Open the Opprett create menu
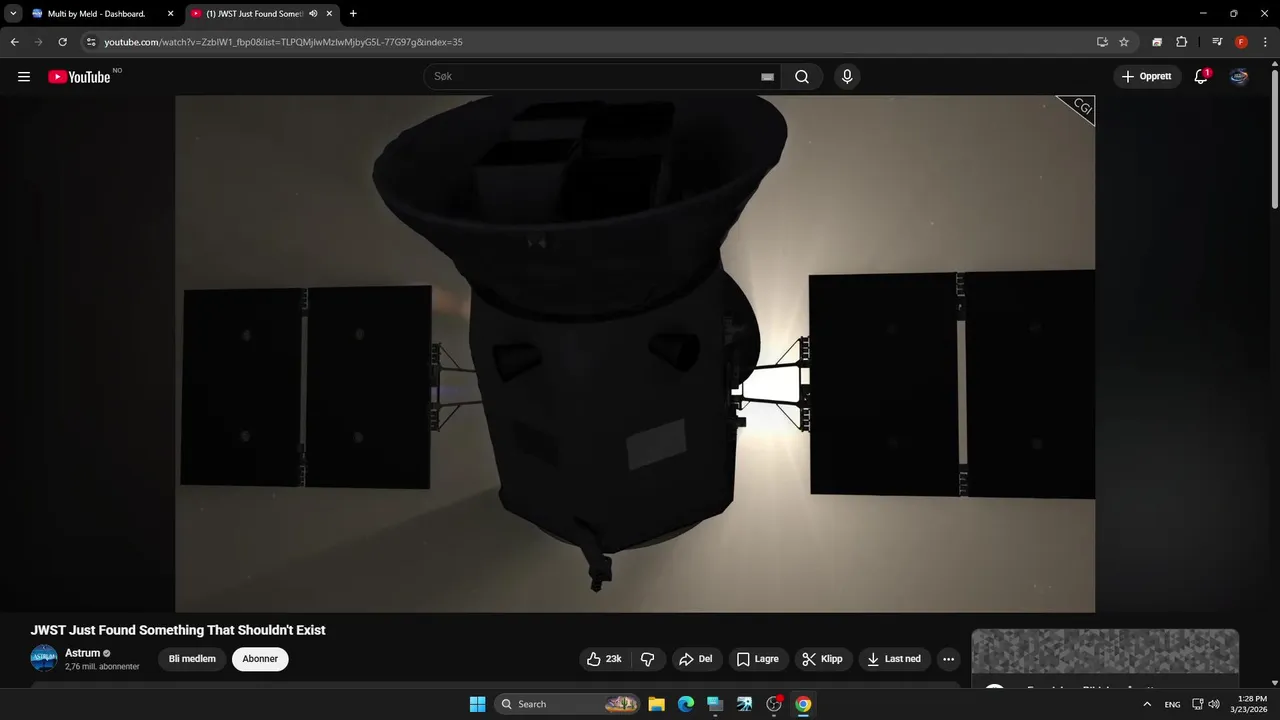The image size is (1280, 720). (x=1147, y=77)
